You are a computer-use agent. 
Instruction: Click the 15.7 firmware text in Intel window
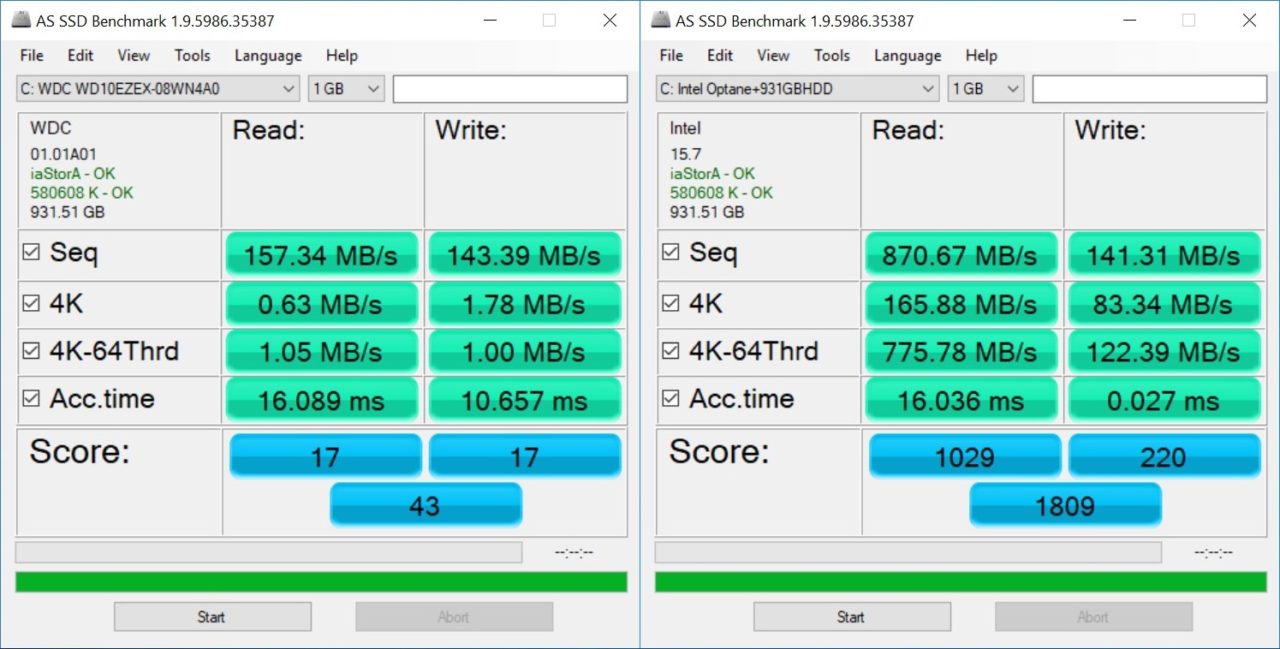pos(685,154)
